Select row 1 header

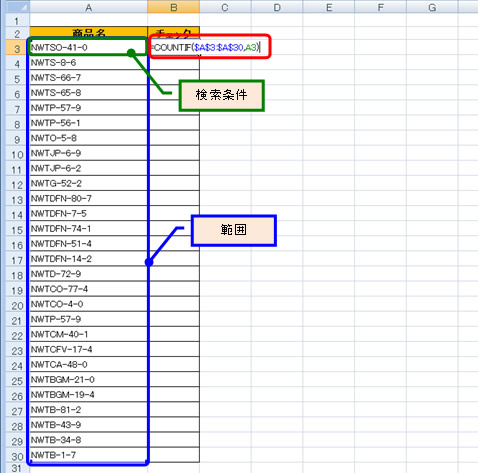click(17, 21)
